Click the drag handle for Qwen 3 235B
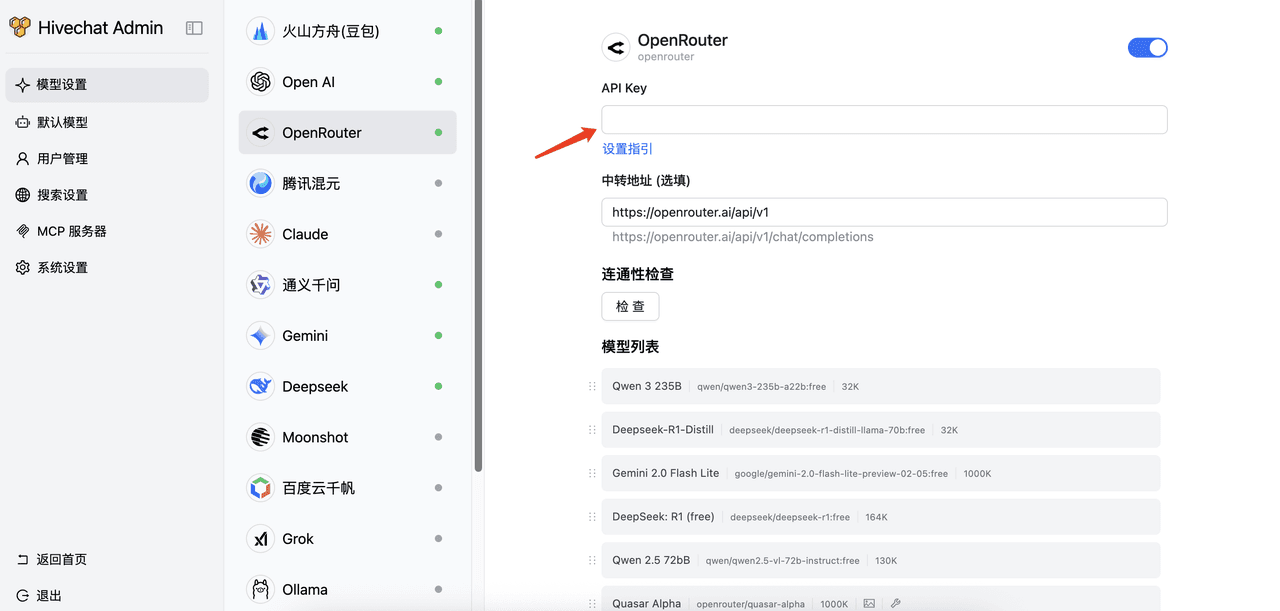 [592, 386]
